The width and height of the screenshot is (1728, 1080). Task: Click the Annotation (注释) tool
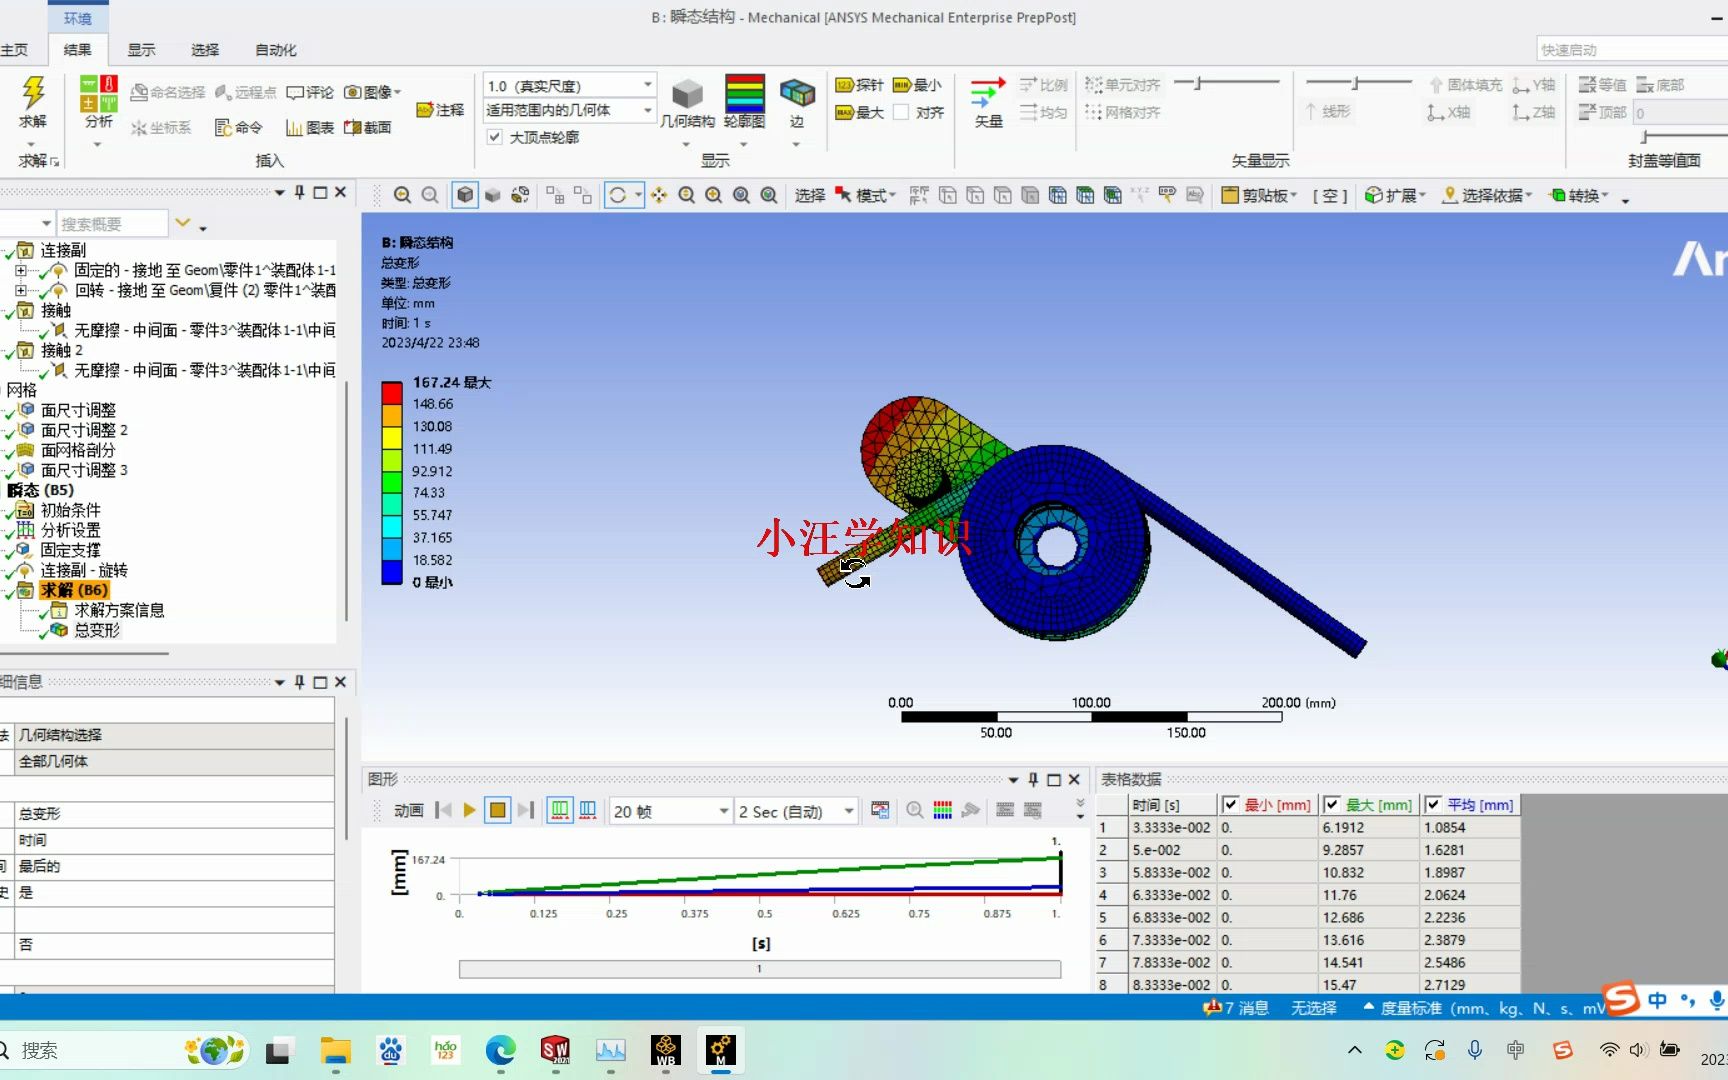pos(440,109)
